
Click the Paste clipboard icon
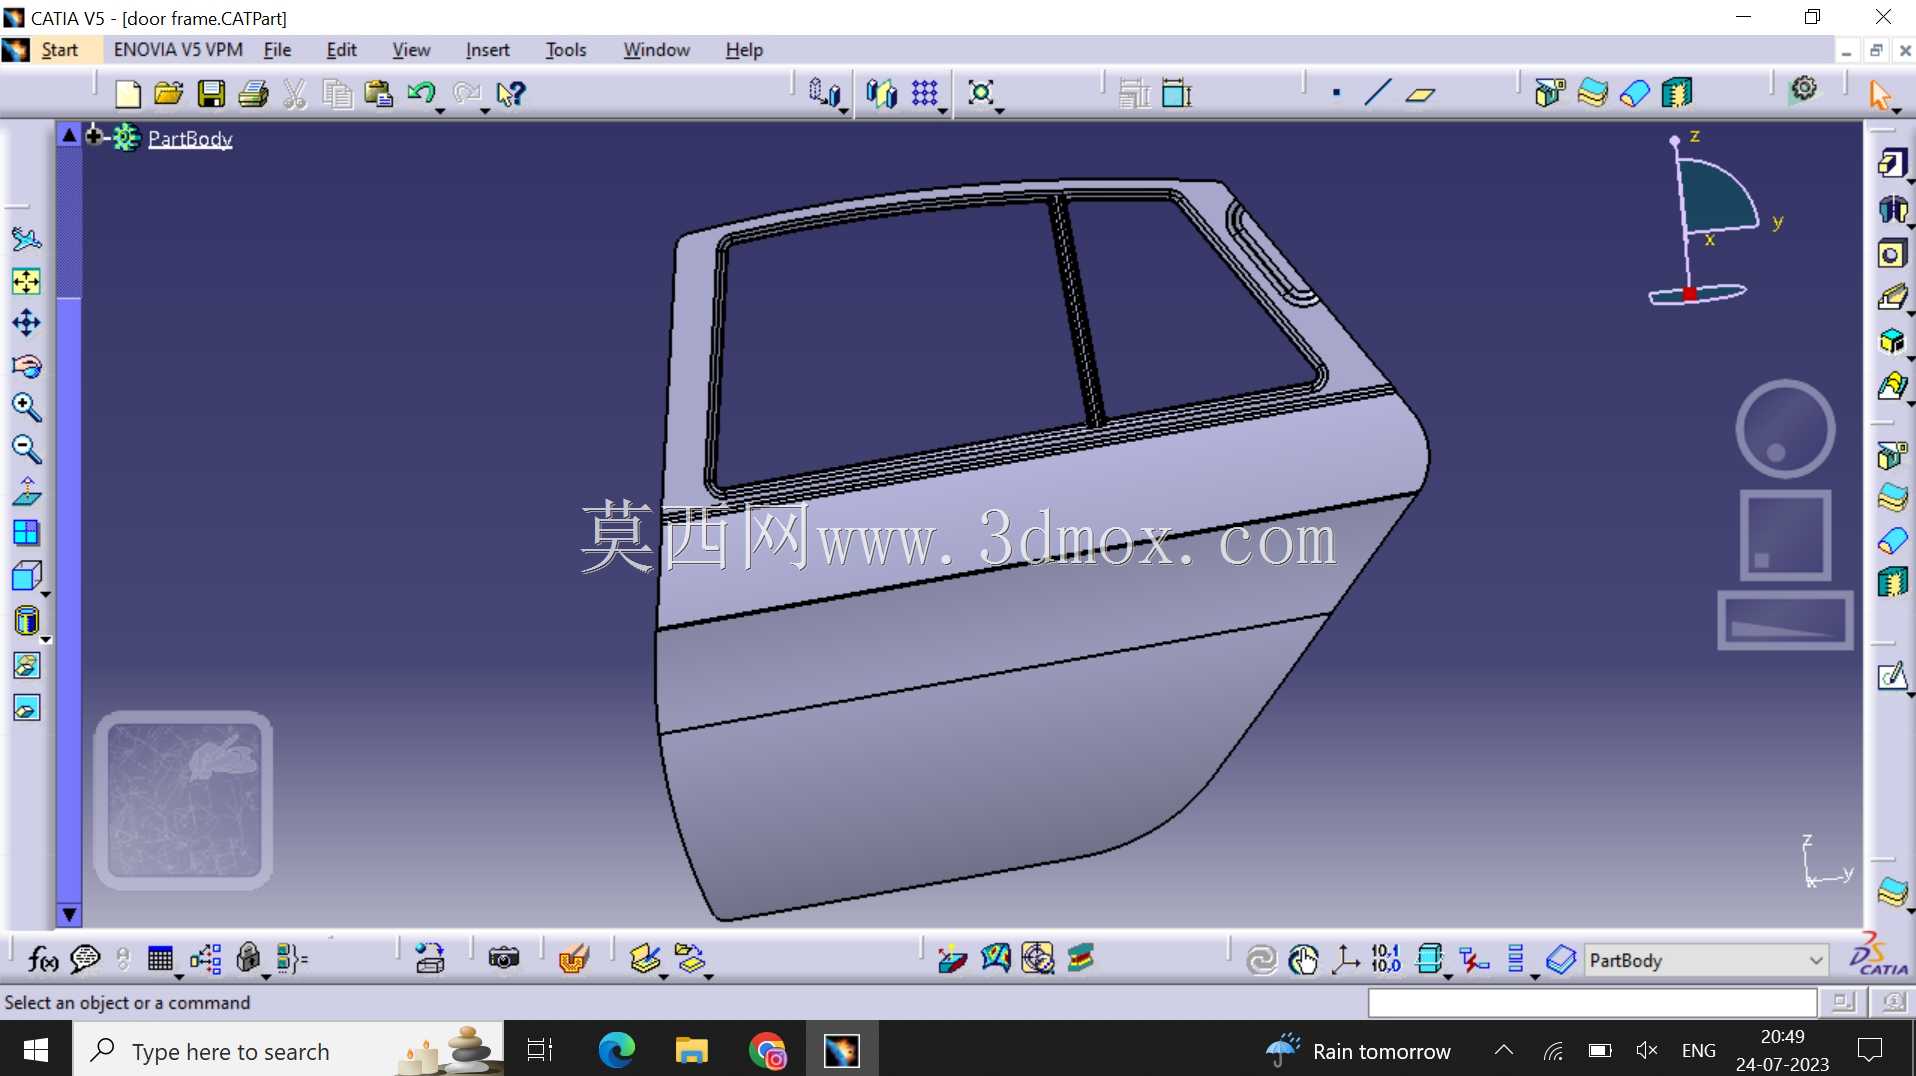coord(378,94)
